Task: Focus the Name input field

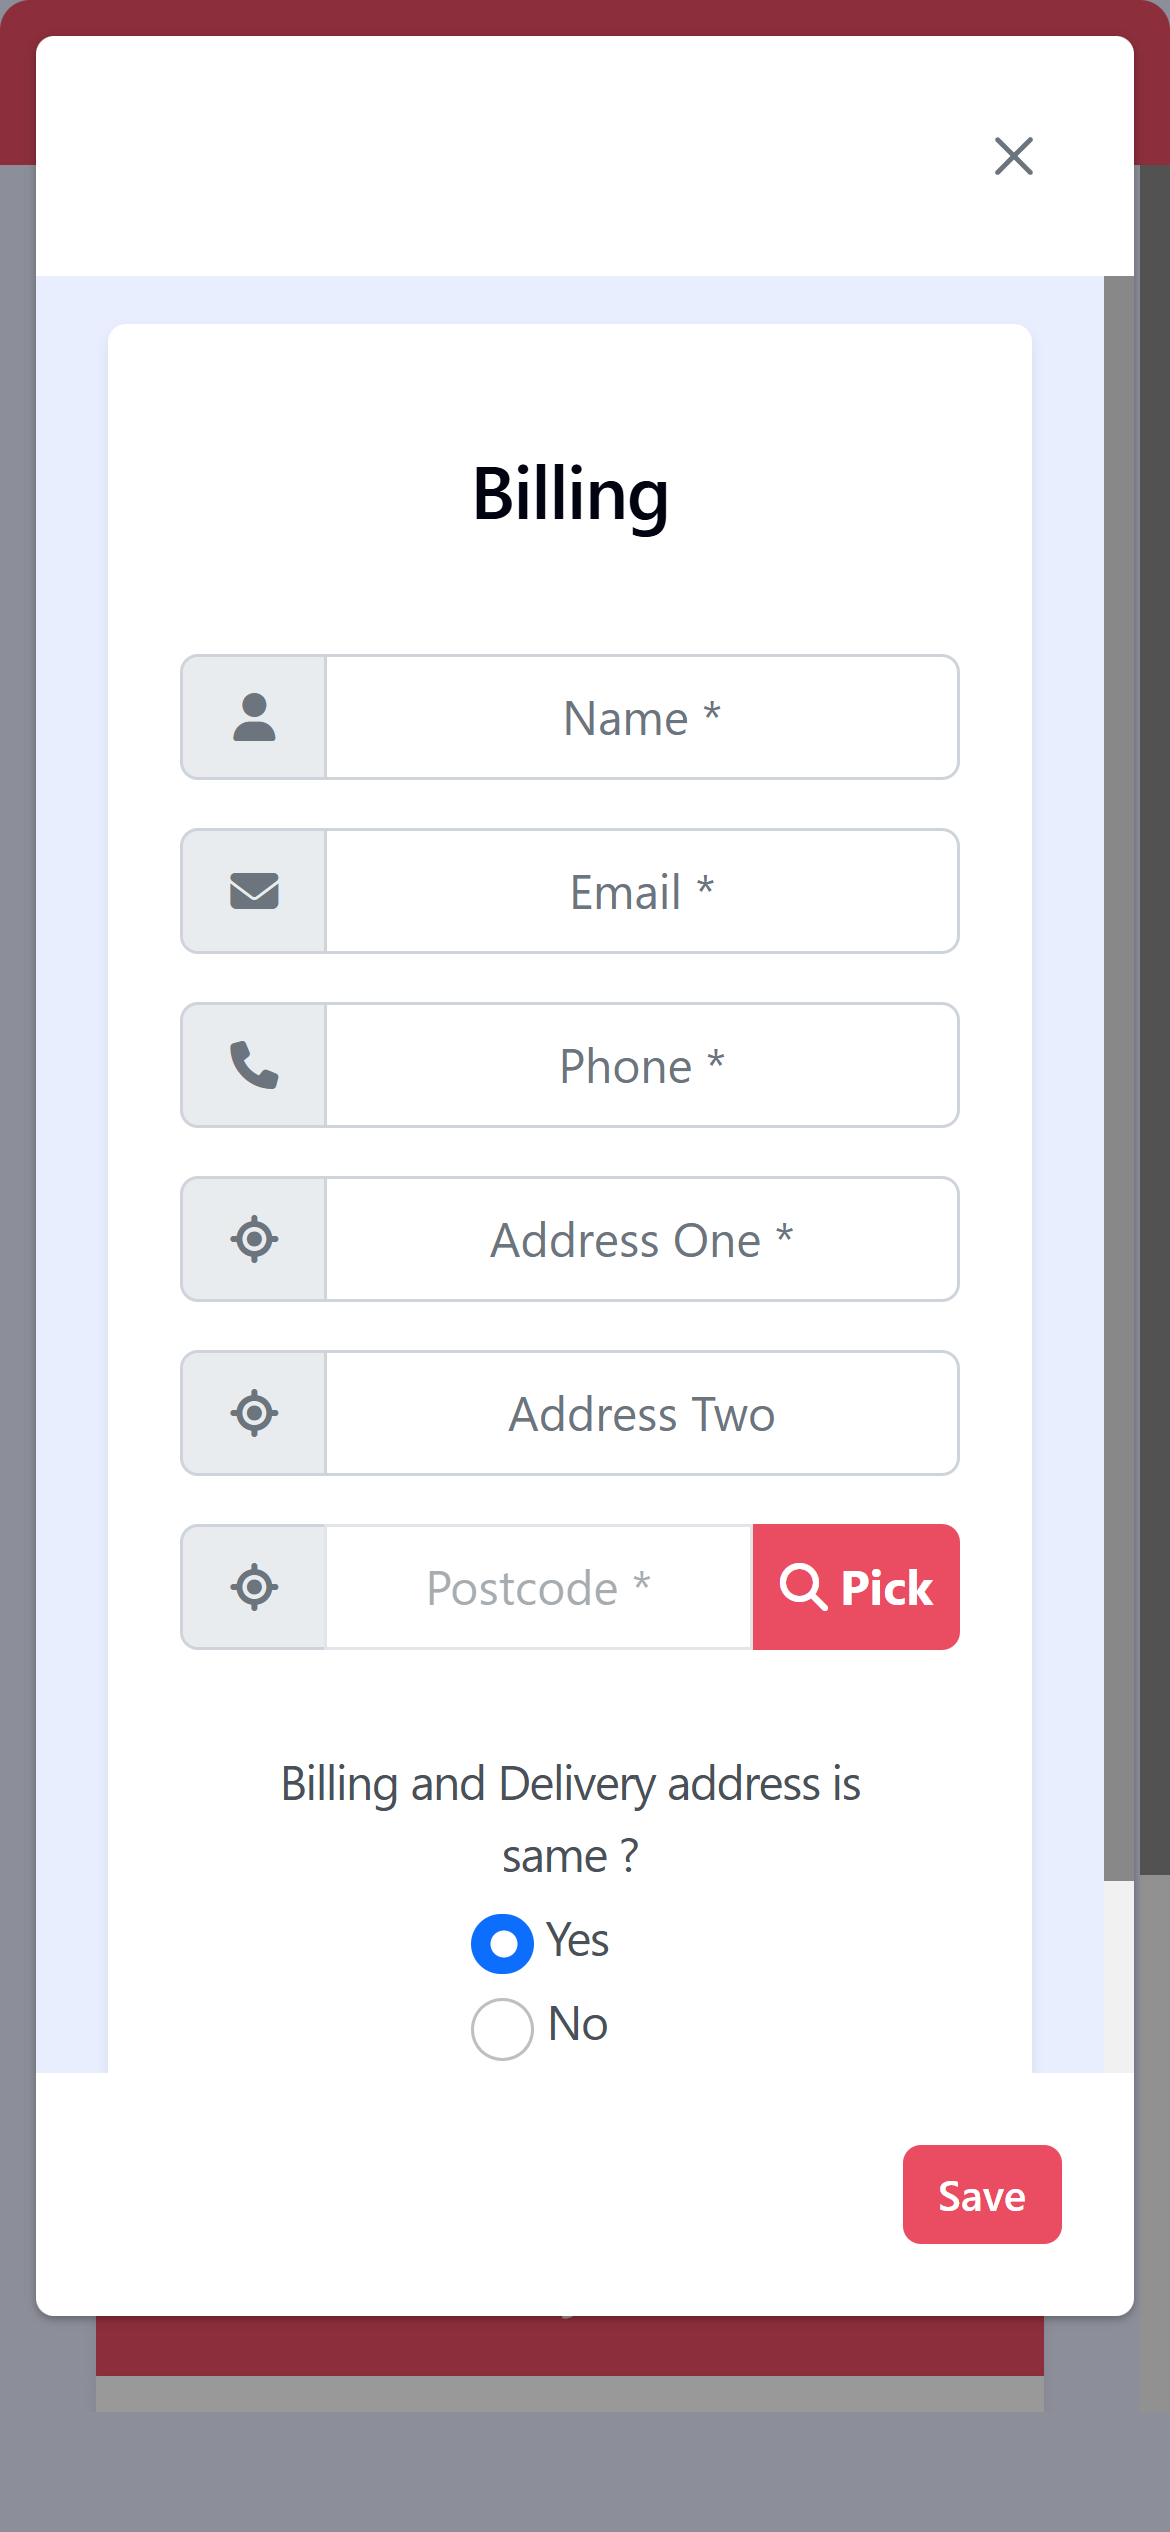Action: point(642,717)
